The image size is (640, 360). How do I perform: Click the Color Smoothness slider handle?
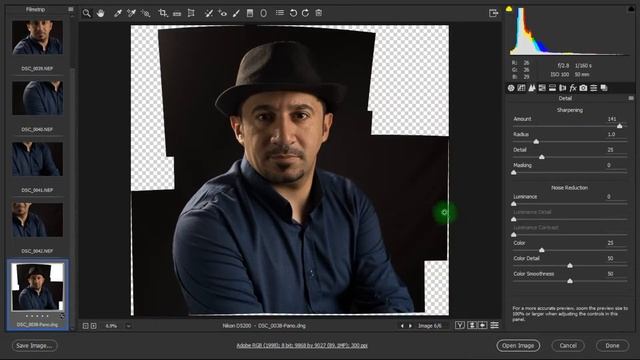[570, 281]
